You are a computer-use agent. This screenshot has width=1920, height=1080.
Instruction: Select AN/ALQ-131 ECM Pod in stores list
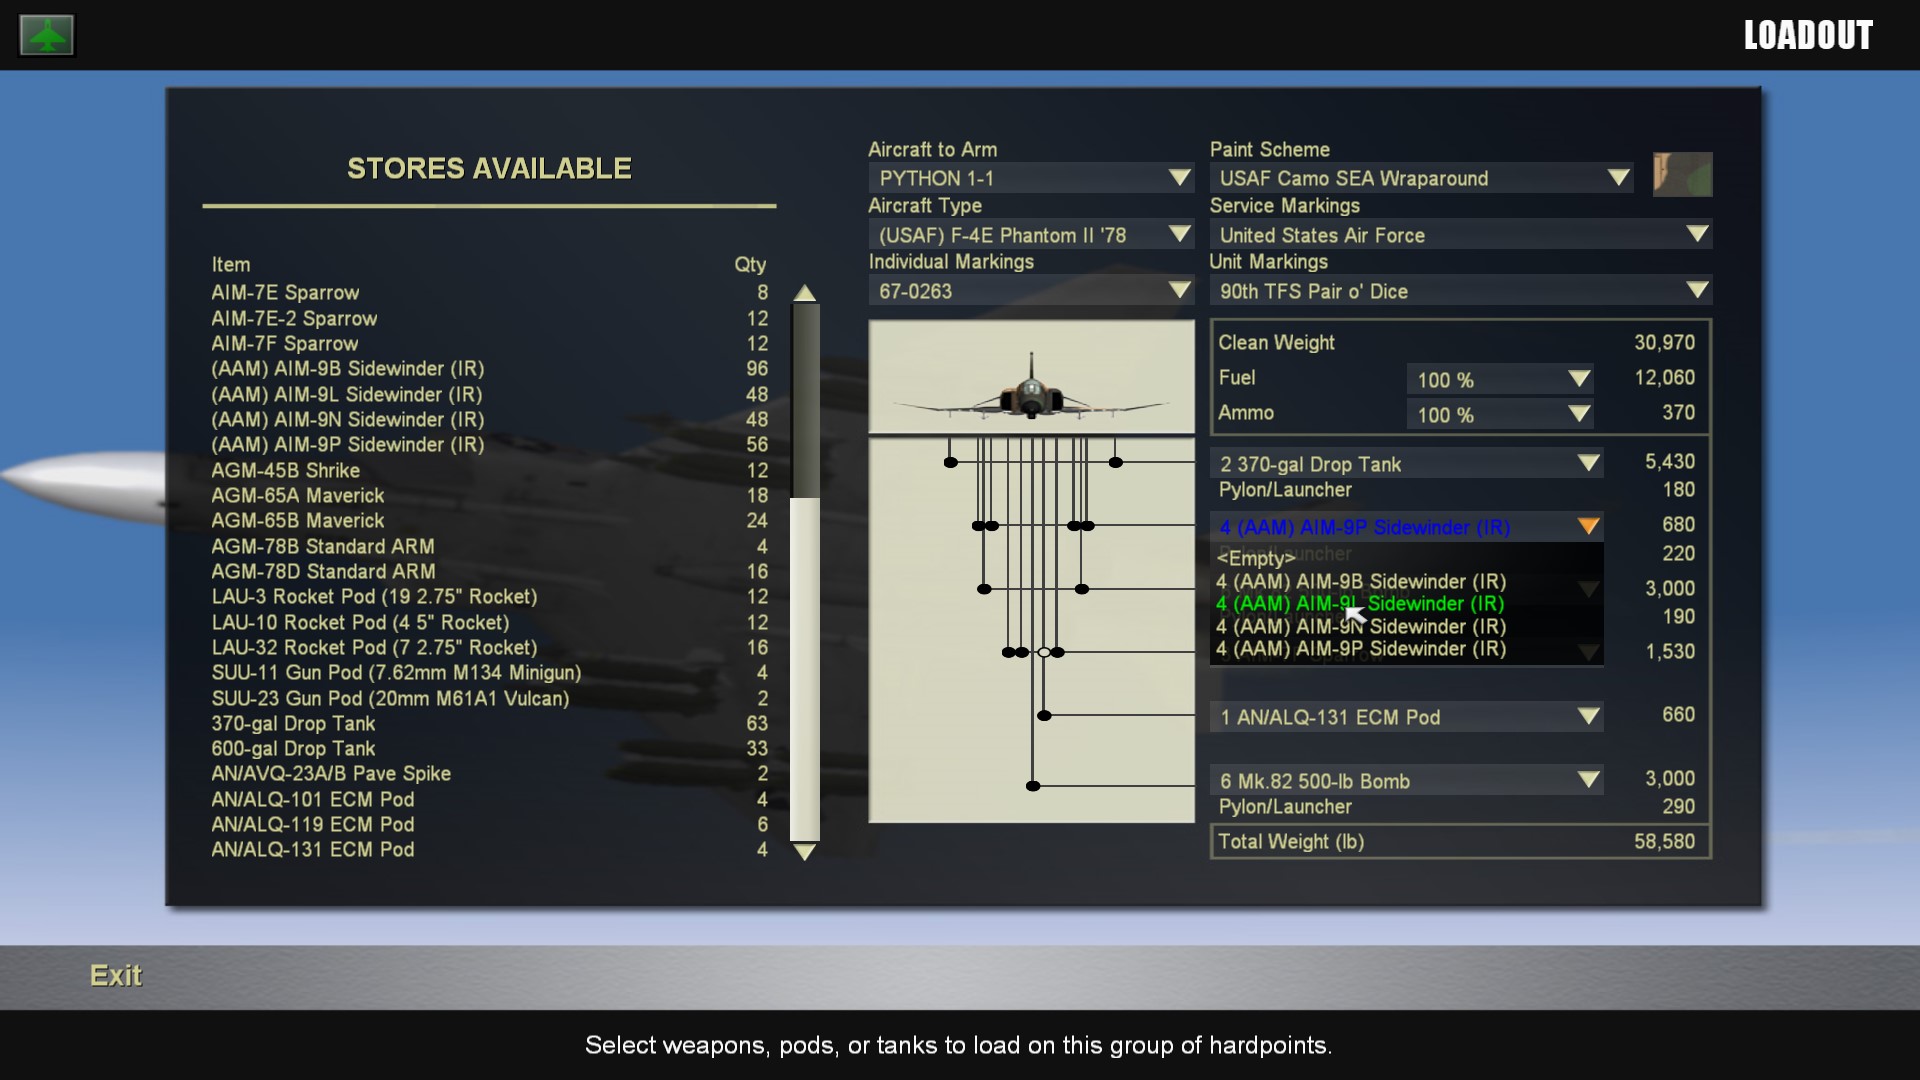point(489,850)
